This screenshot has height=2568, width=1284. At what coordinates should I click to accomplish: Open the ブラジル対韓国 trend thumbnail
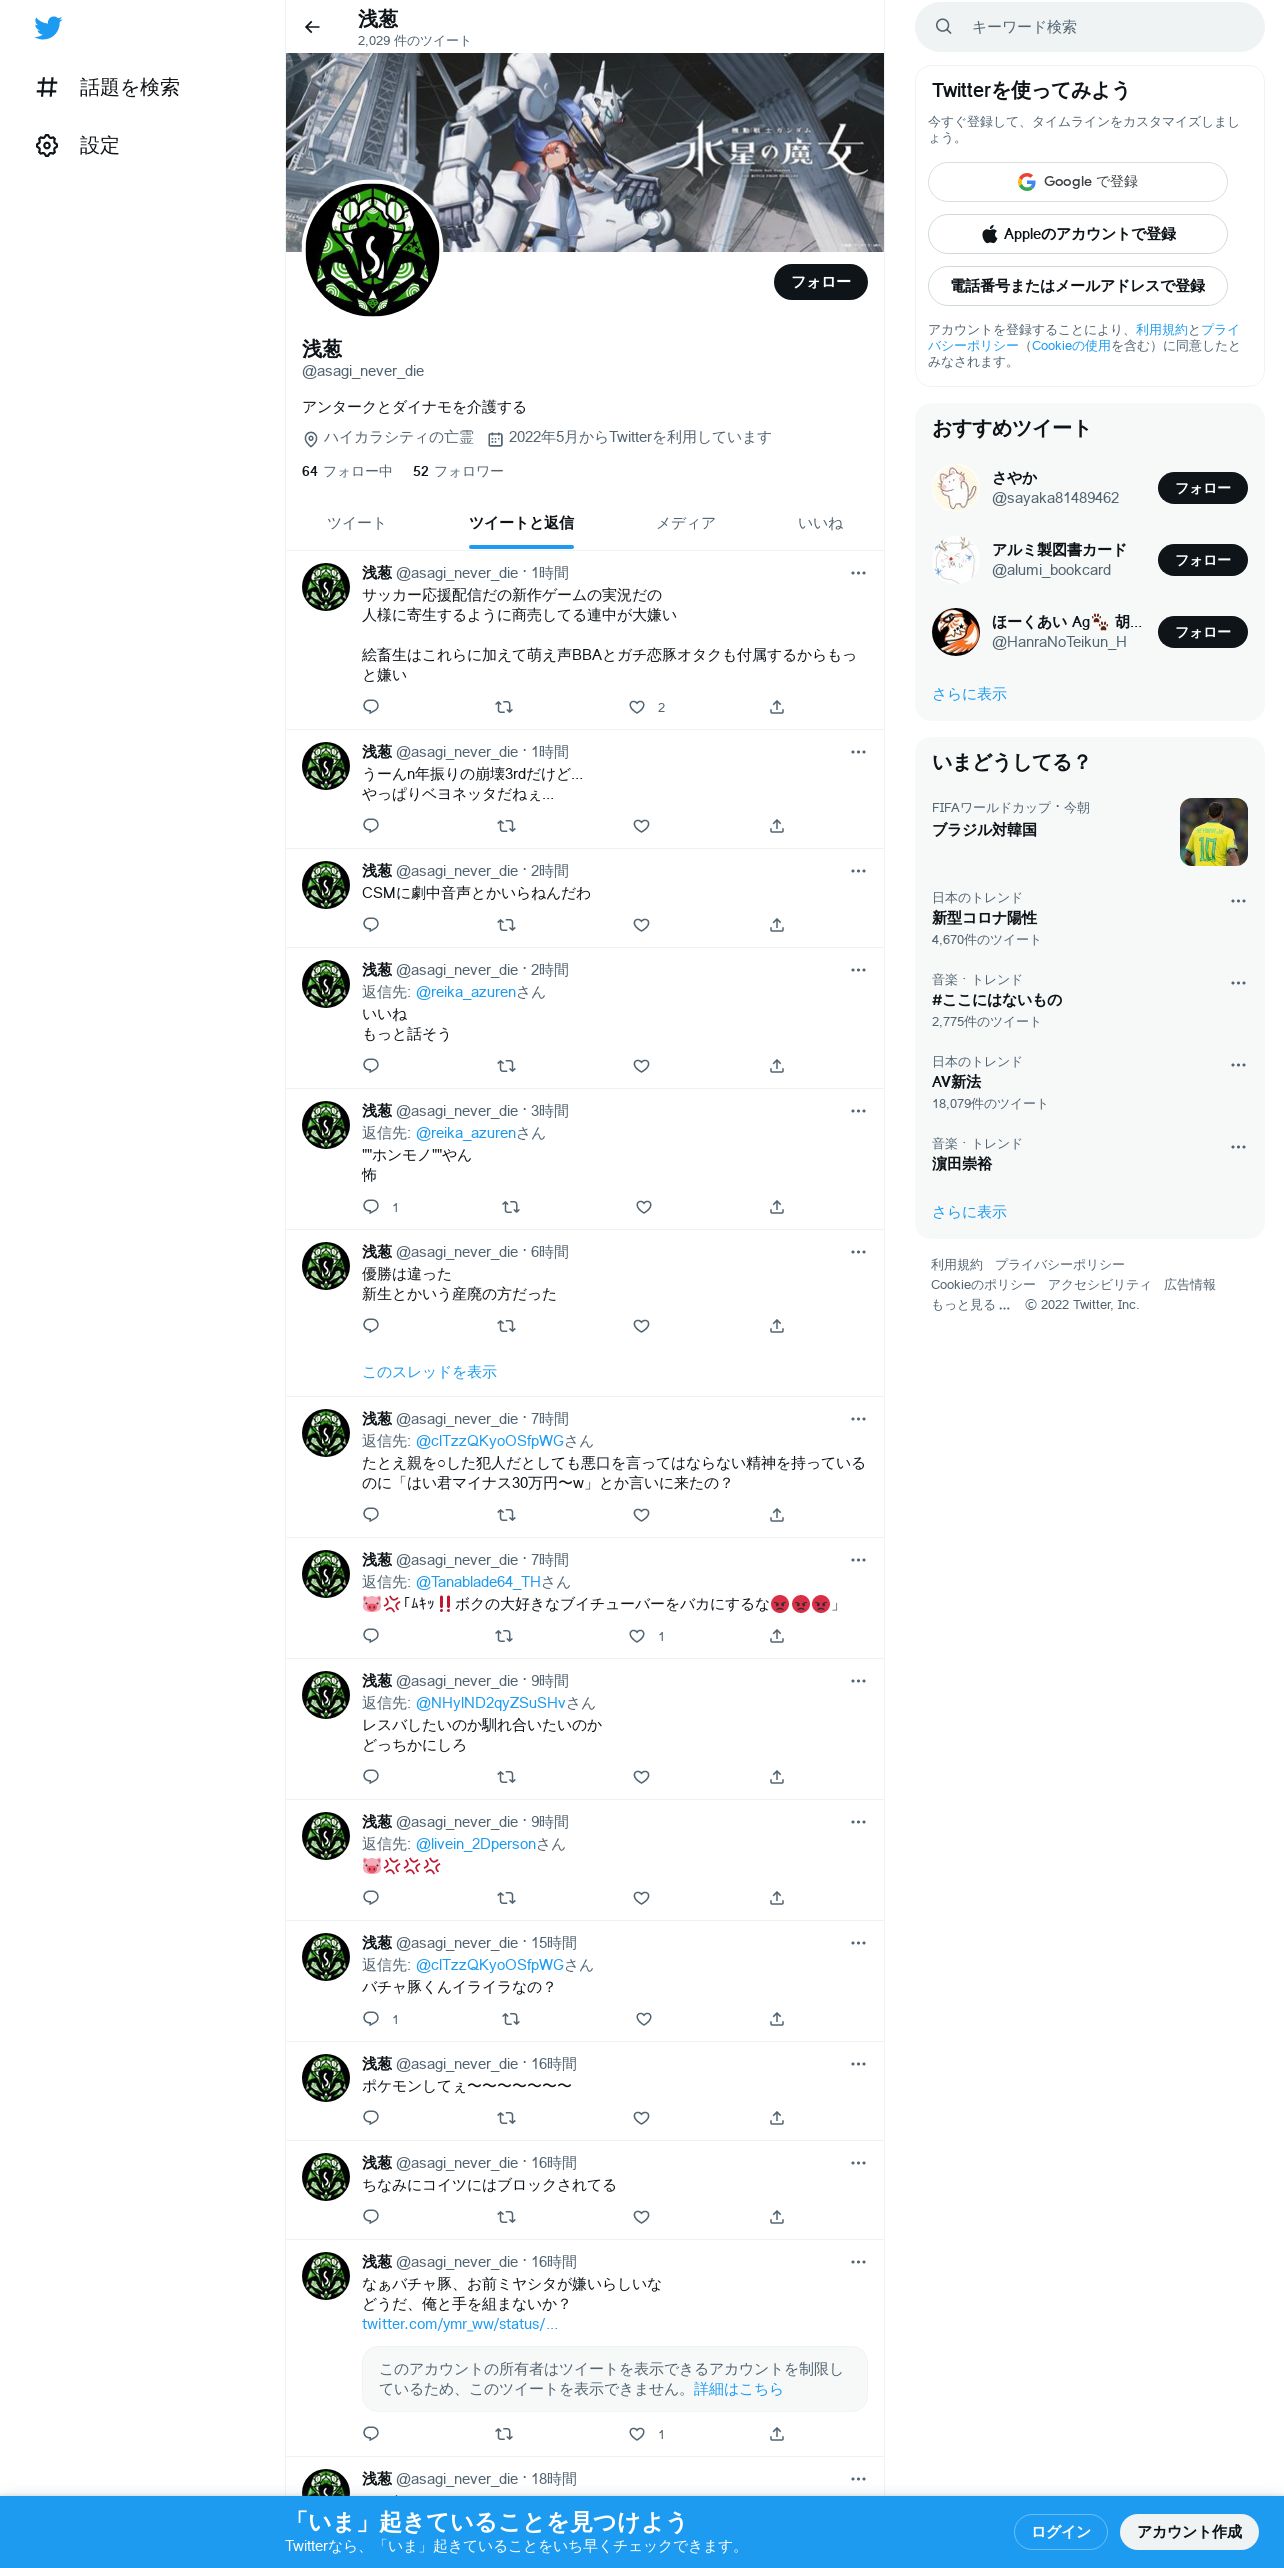pyautogui.click(x=1214, y=832)
